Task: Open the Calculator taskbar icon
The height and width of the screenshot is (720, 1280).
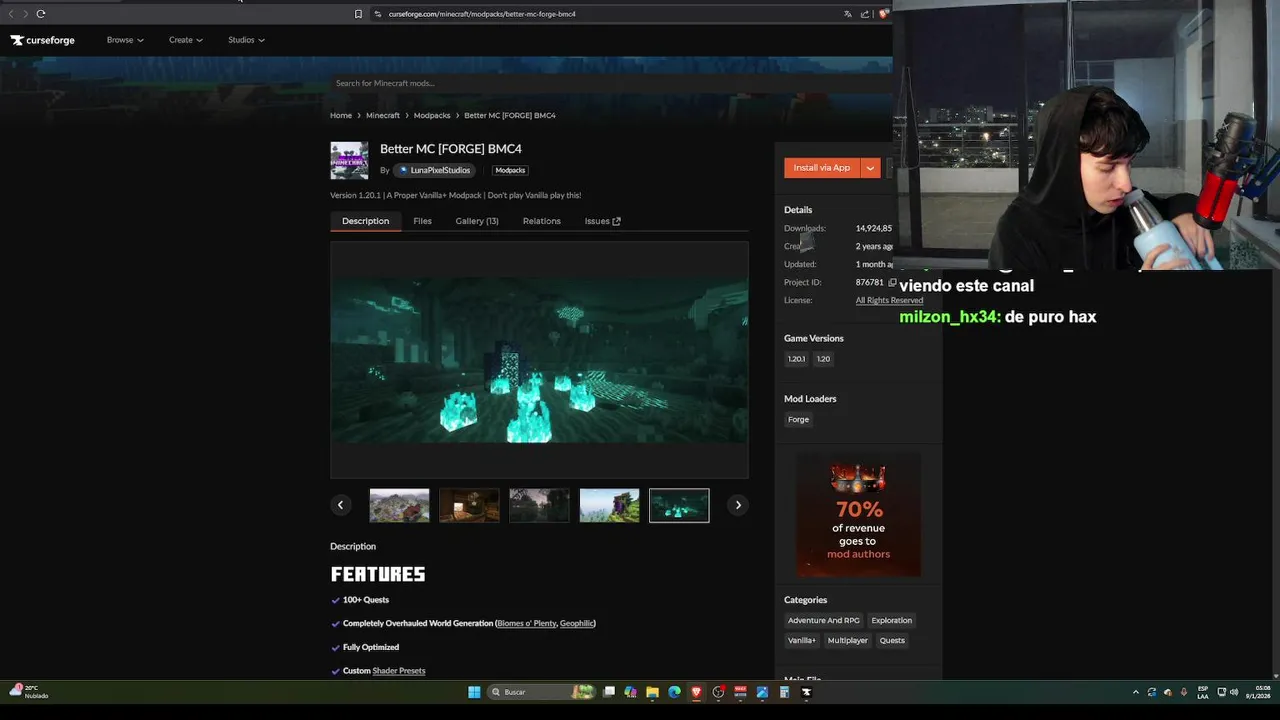Action: tap(784, 692)
